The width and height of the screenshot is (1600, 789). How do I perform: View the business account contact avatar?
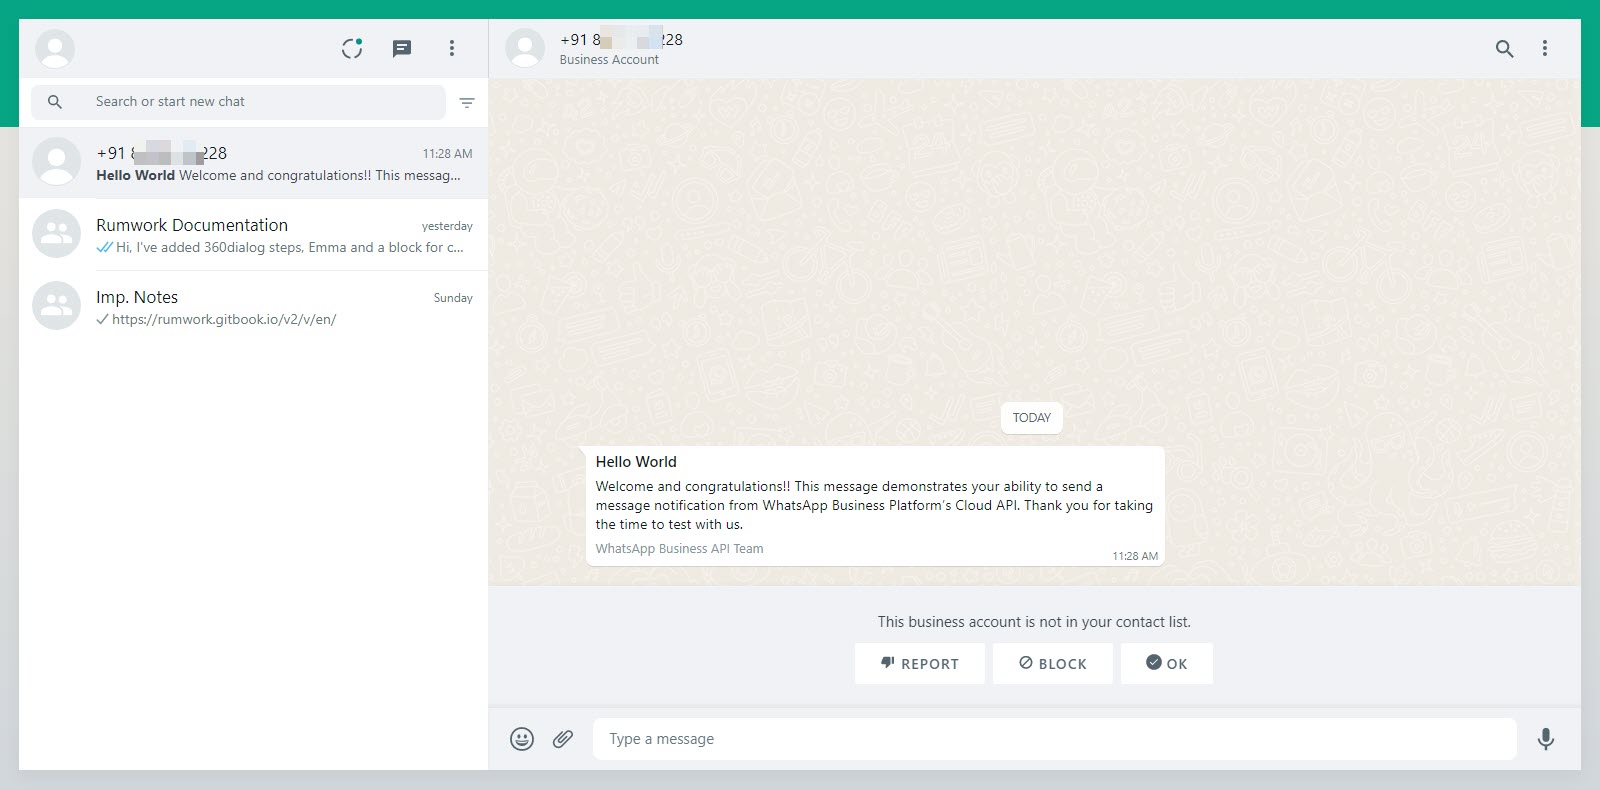525,48
